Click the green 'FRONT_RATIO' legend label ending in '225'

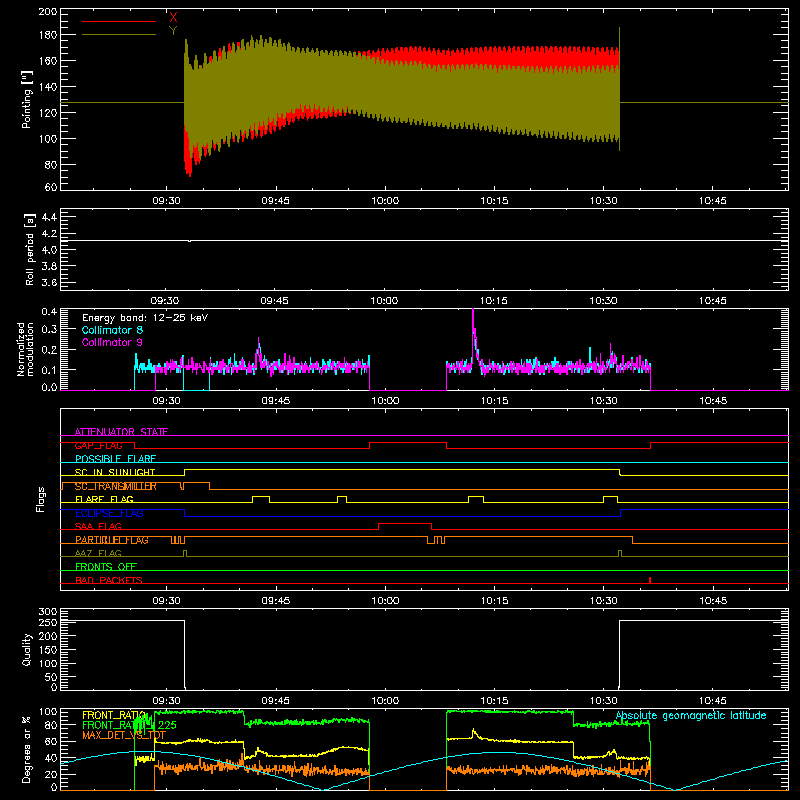[x=129, y=725]
